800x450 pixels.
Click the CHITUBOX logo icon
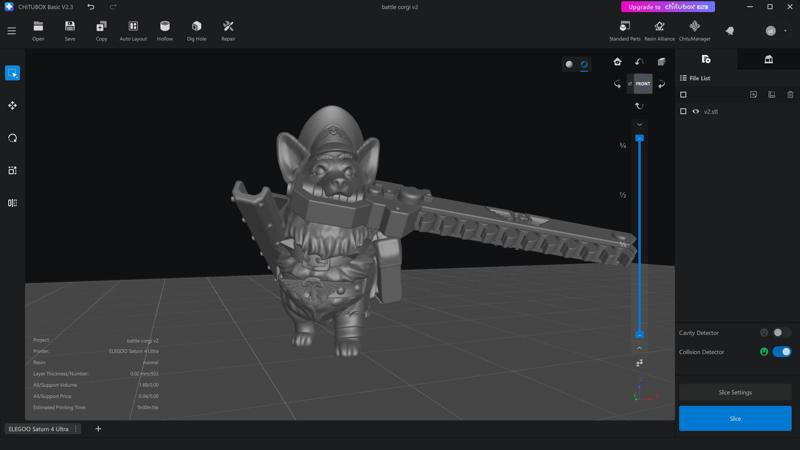[9, 7]
